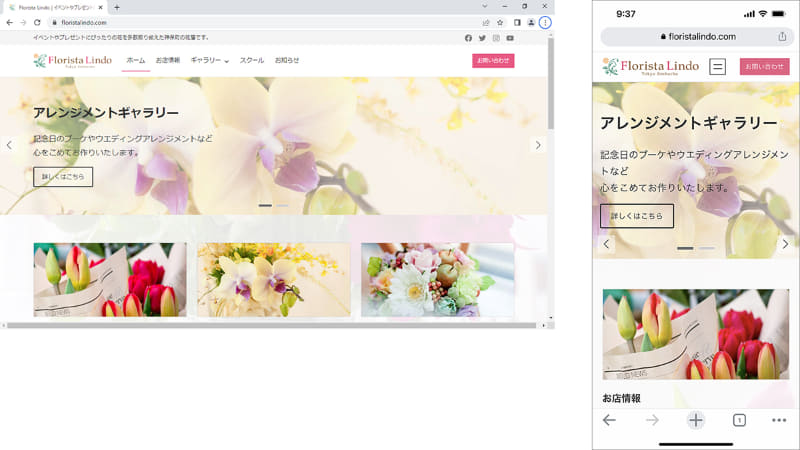Open the profile avatar icon in Chrome

(x=531, y=22)
